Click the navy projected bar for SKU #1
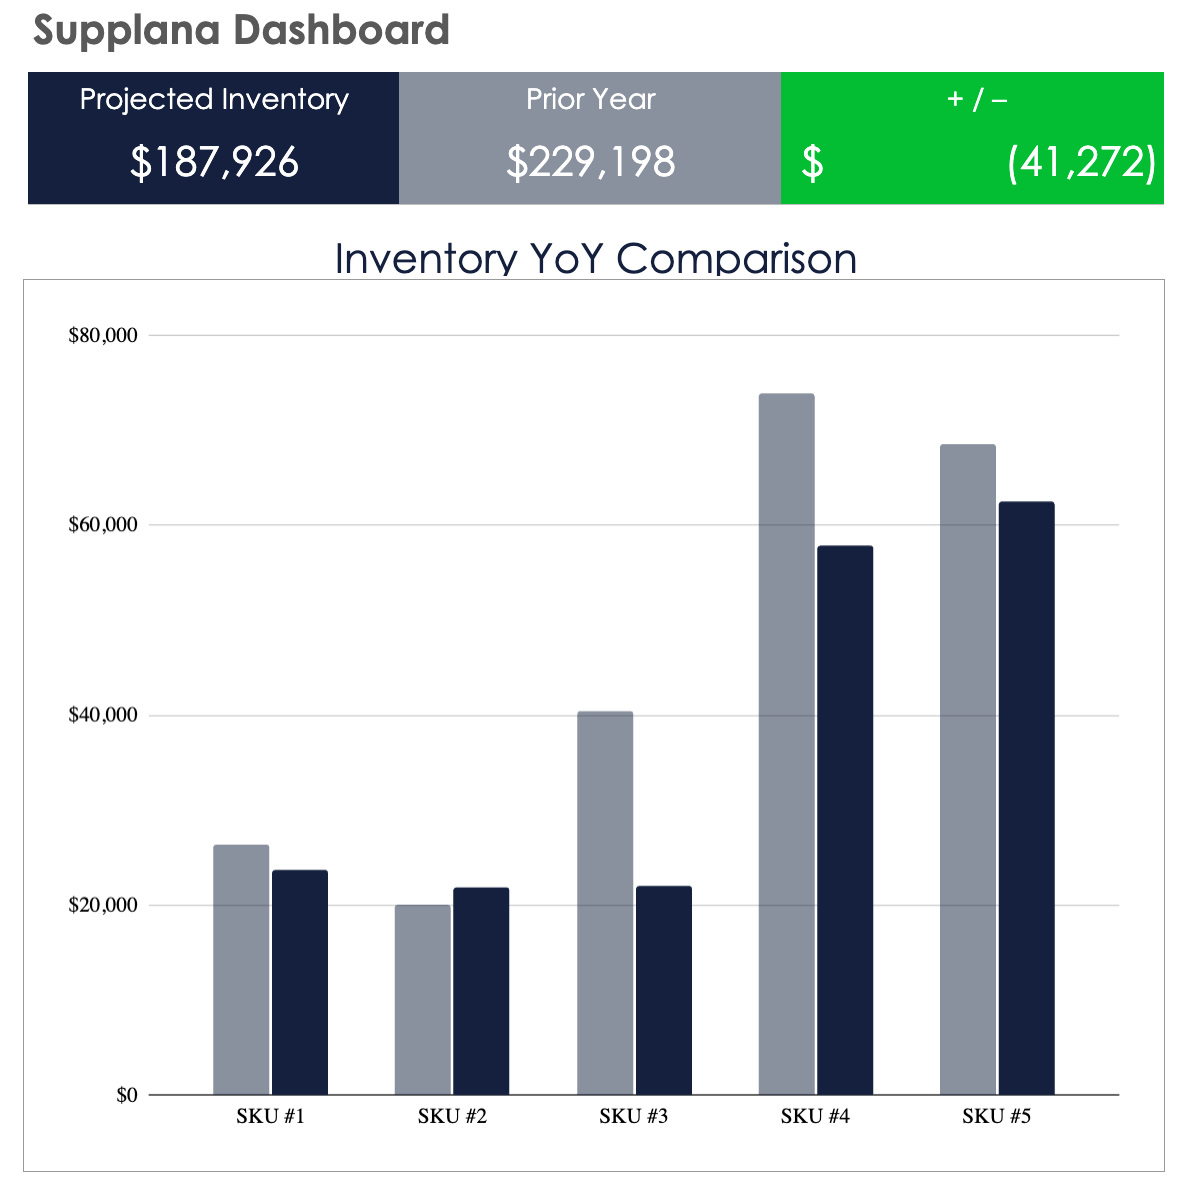Screen dimensions: 1186x1186 coord(300,982)
